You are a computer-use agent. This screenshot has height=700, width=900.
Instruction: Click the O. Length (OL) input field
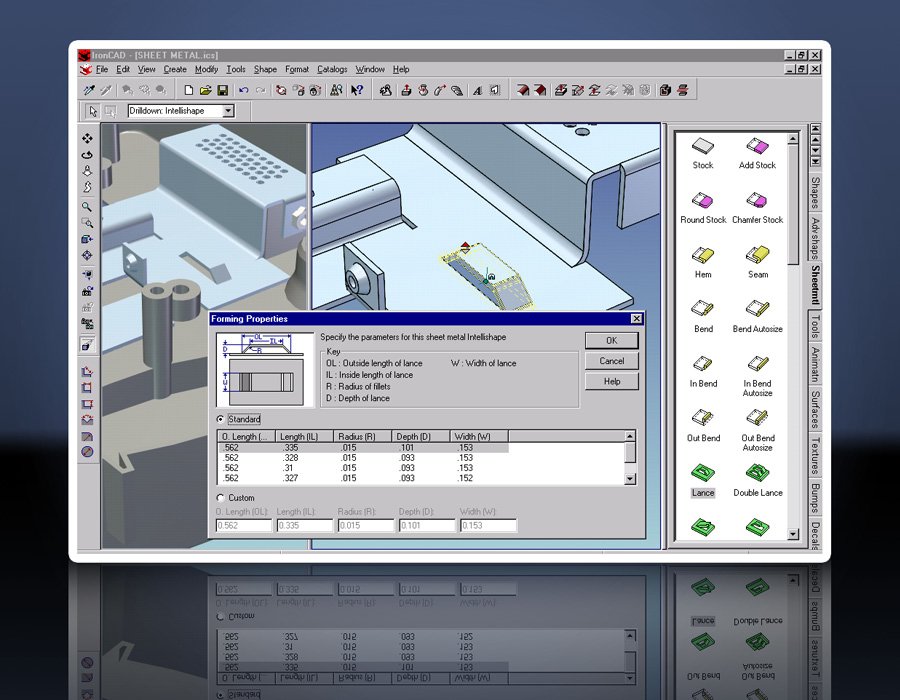click(243, 525)
